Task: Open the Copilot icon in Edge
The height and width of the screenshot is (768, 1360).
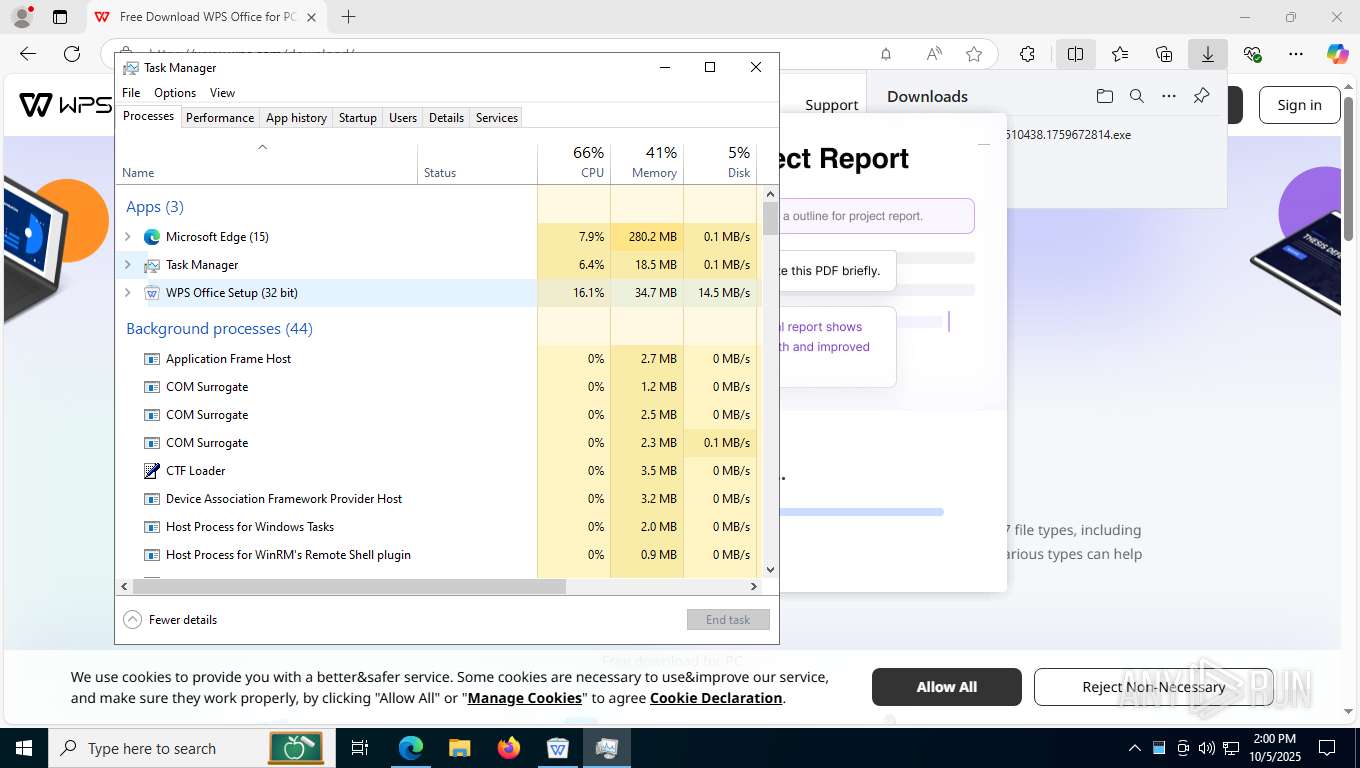Action: pyautogui.click(x=1338, y=54)
